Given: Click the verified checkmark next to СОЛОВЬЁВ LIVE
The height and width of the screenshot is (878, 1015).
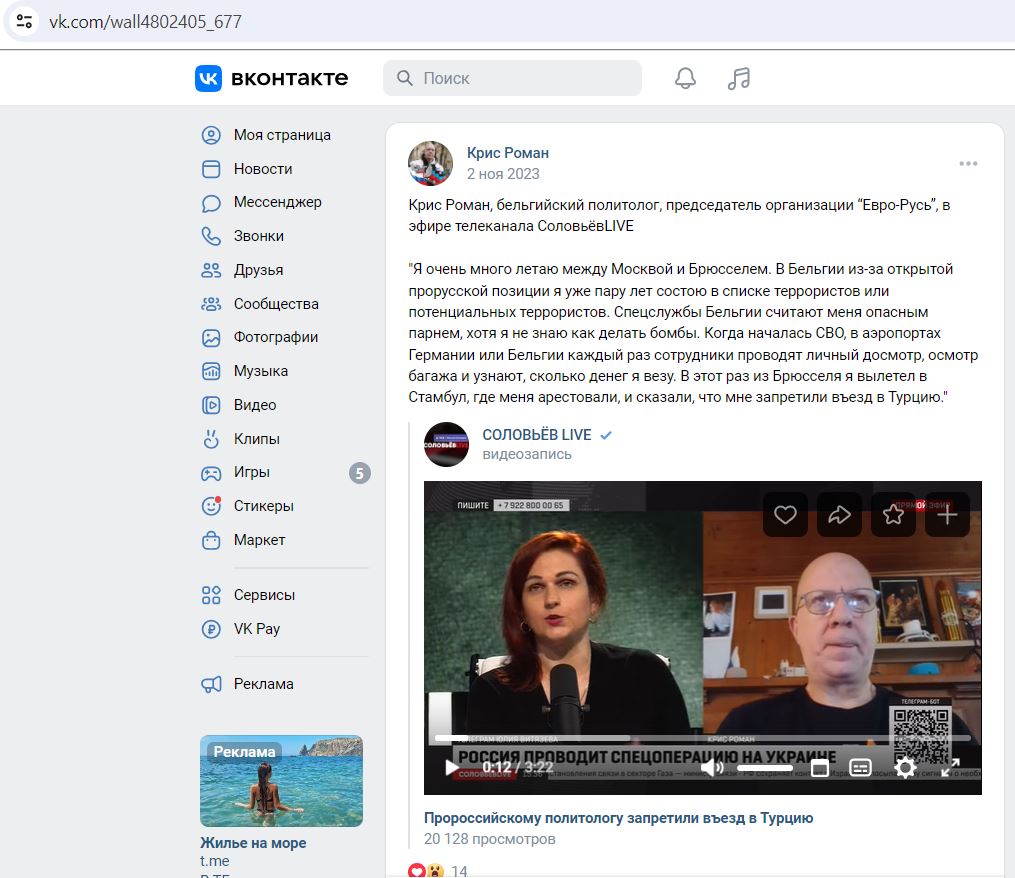Looking at the screenshot, I should click(606, 435).
